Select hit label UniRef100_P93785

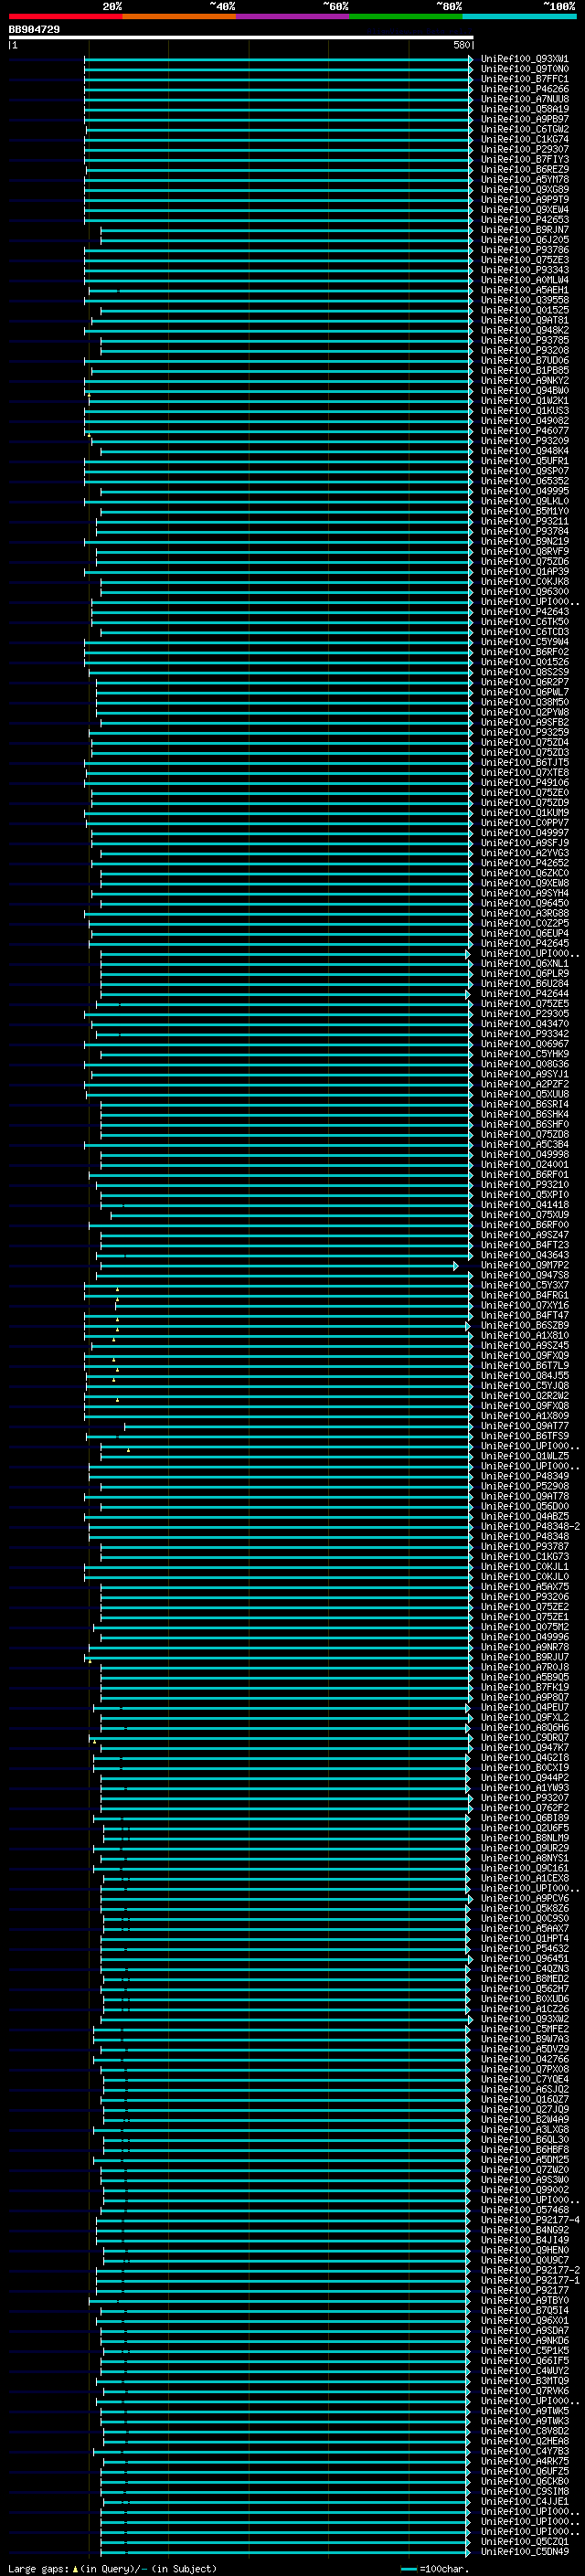click(524, 340)
